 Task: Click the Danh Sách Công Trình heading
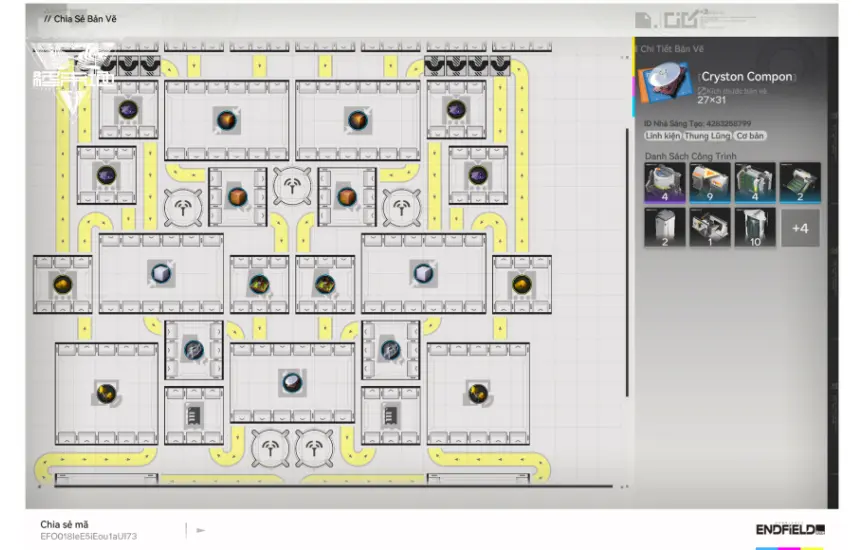pyautogui.click(x=690, y=156)
